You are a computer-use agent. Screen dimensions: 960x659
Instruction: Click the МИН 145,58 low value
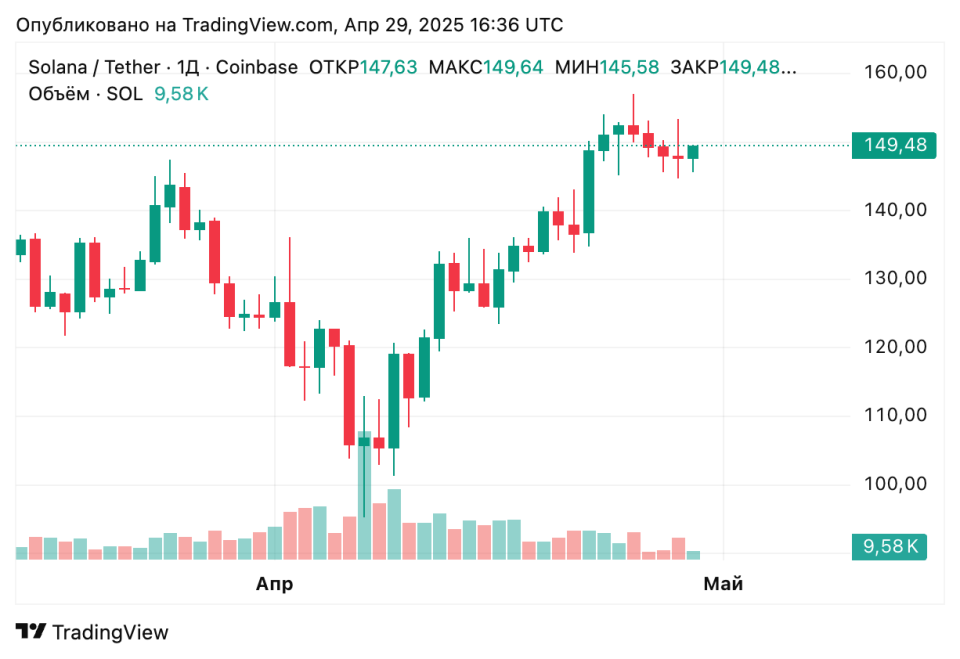(607, 67)
